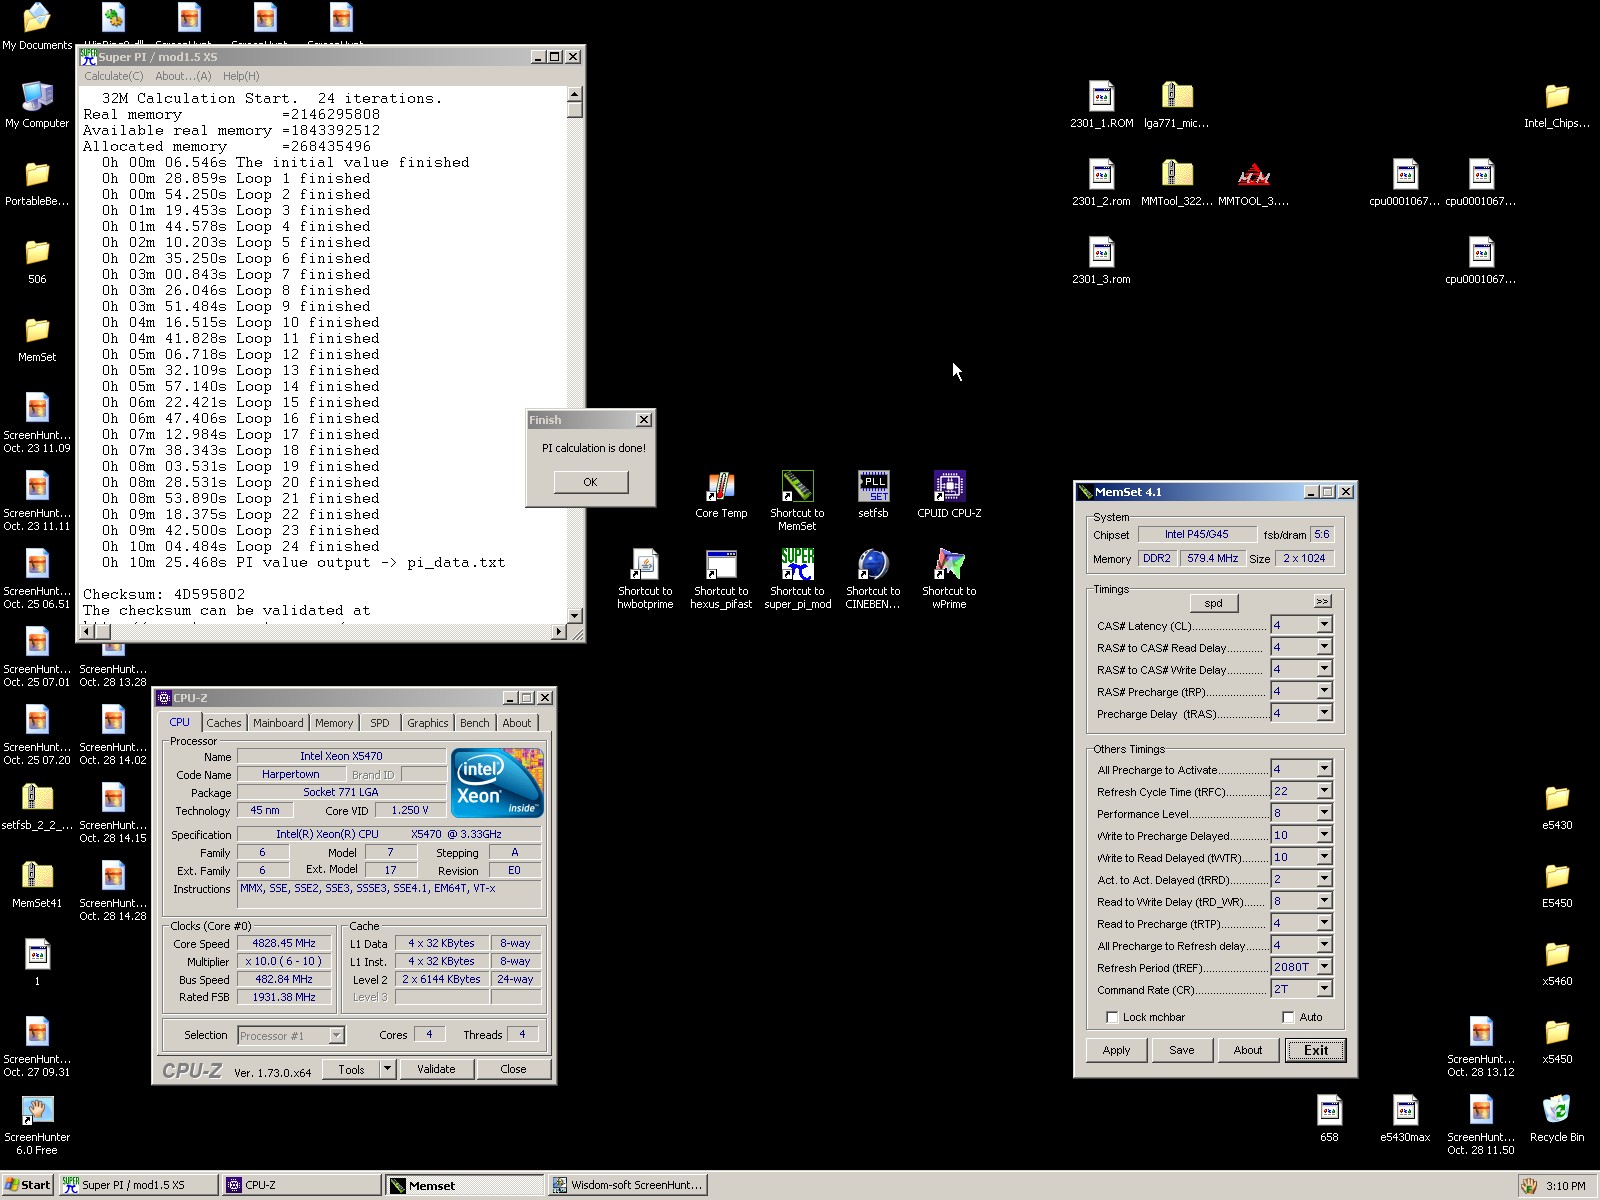This screenshot has width=1600, height=1200.
Task: Expand Refresh Cycle Time (tRFC) dropdown
Action: [x=1324, y=791]
